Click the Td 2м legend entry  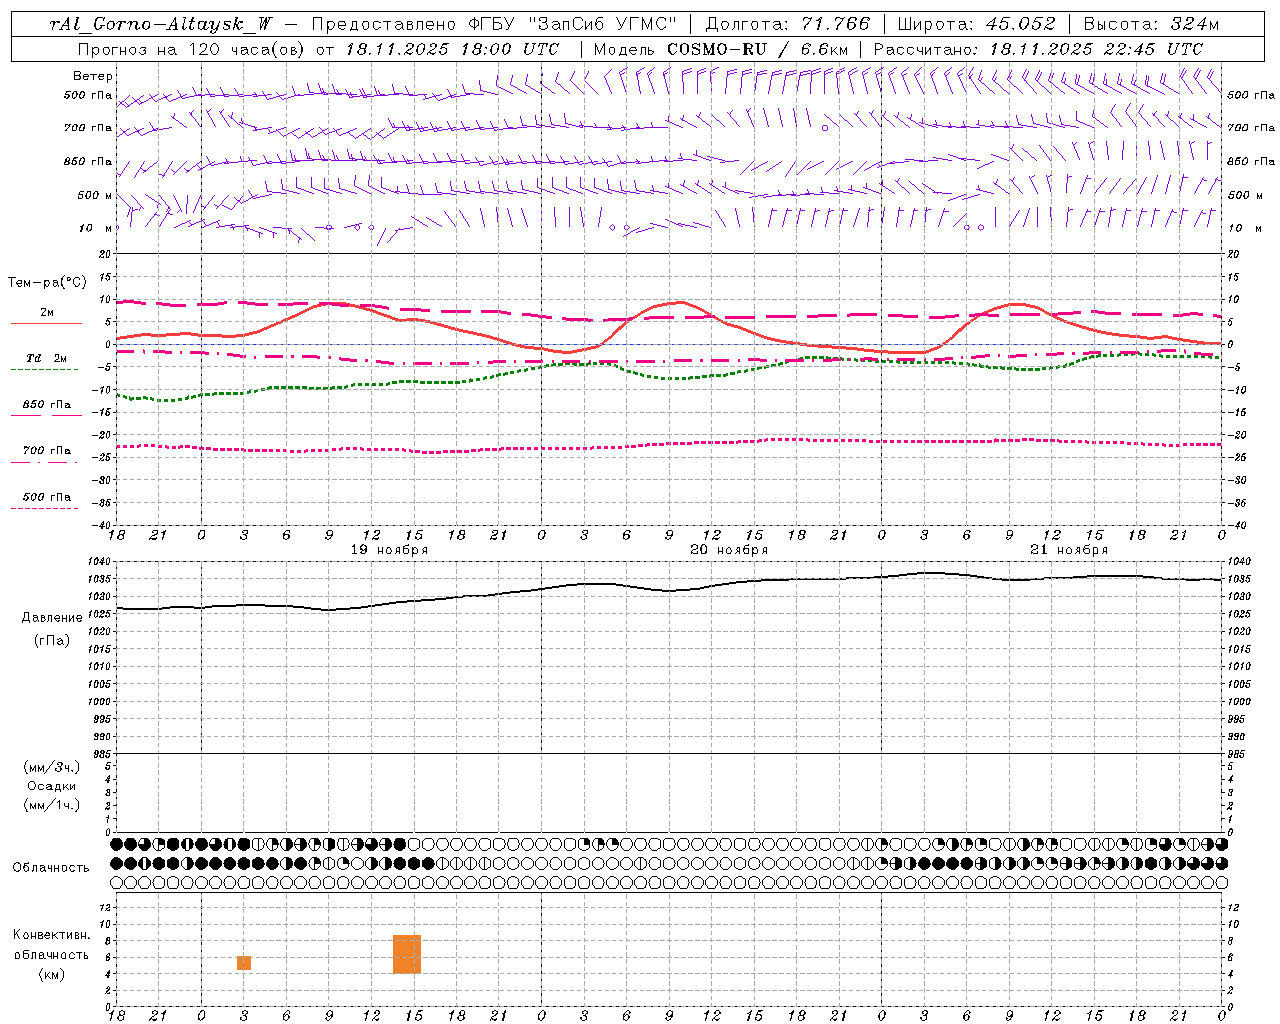pos(46,362)
